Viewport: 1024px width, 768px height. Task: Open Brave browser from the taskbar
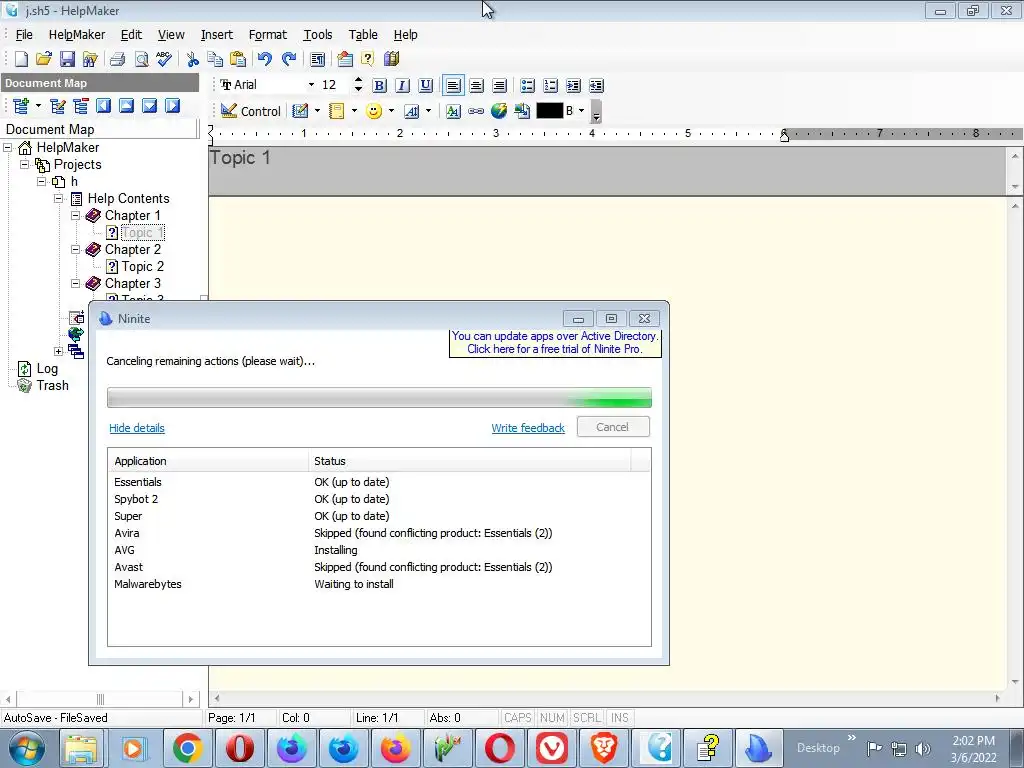pyautogui.click(x=604, y=748)
